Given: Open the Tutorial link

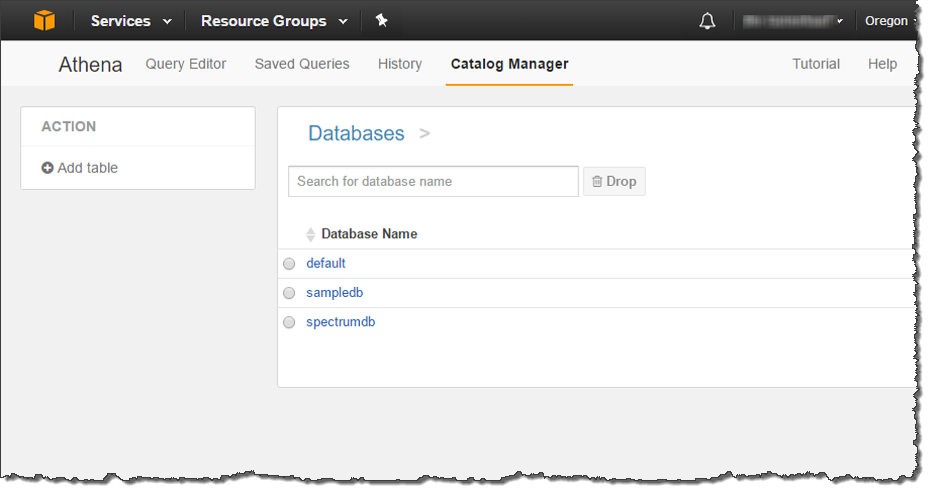Looking at the screenshot, I should (x=816, y=64).
